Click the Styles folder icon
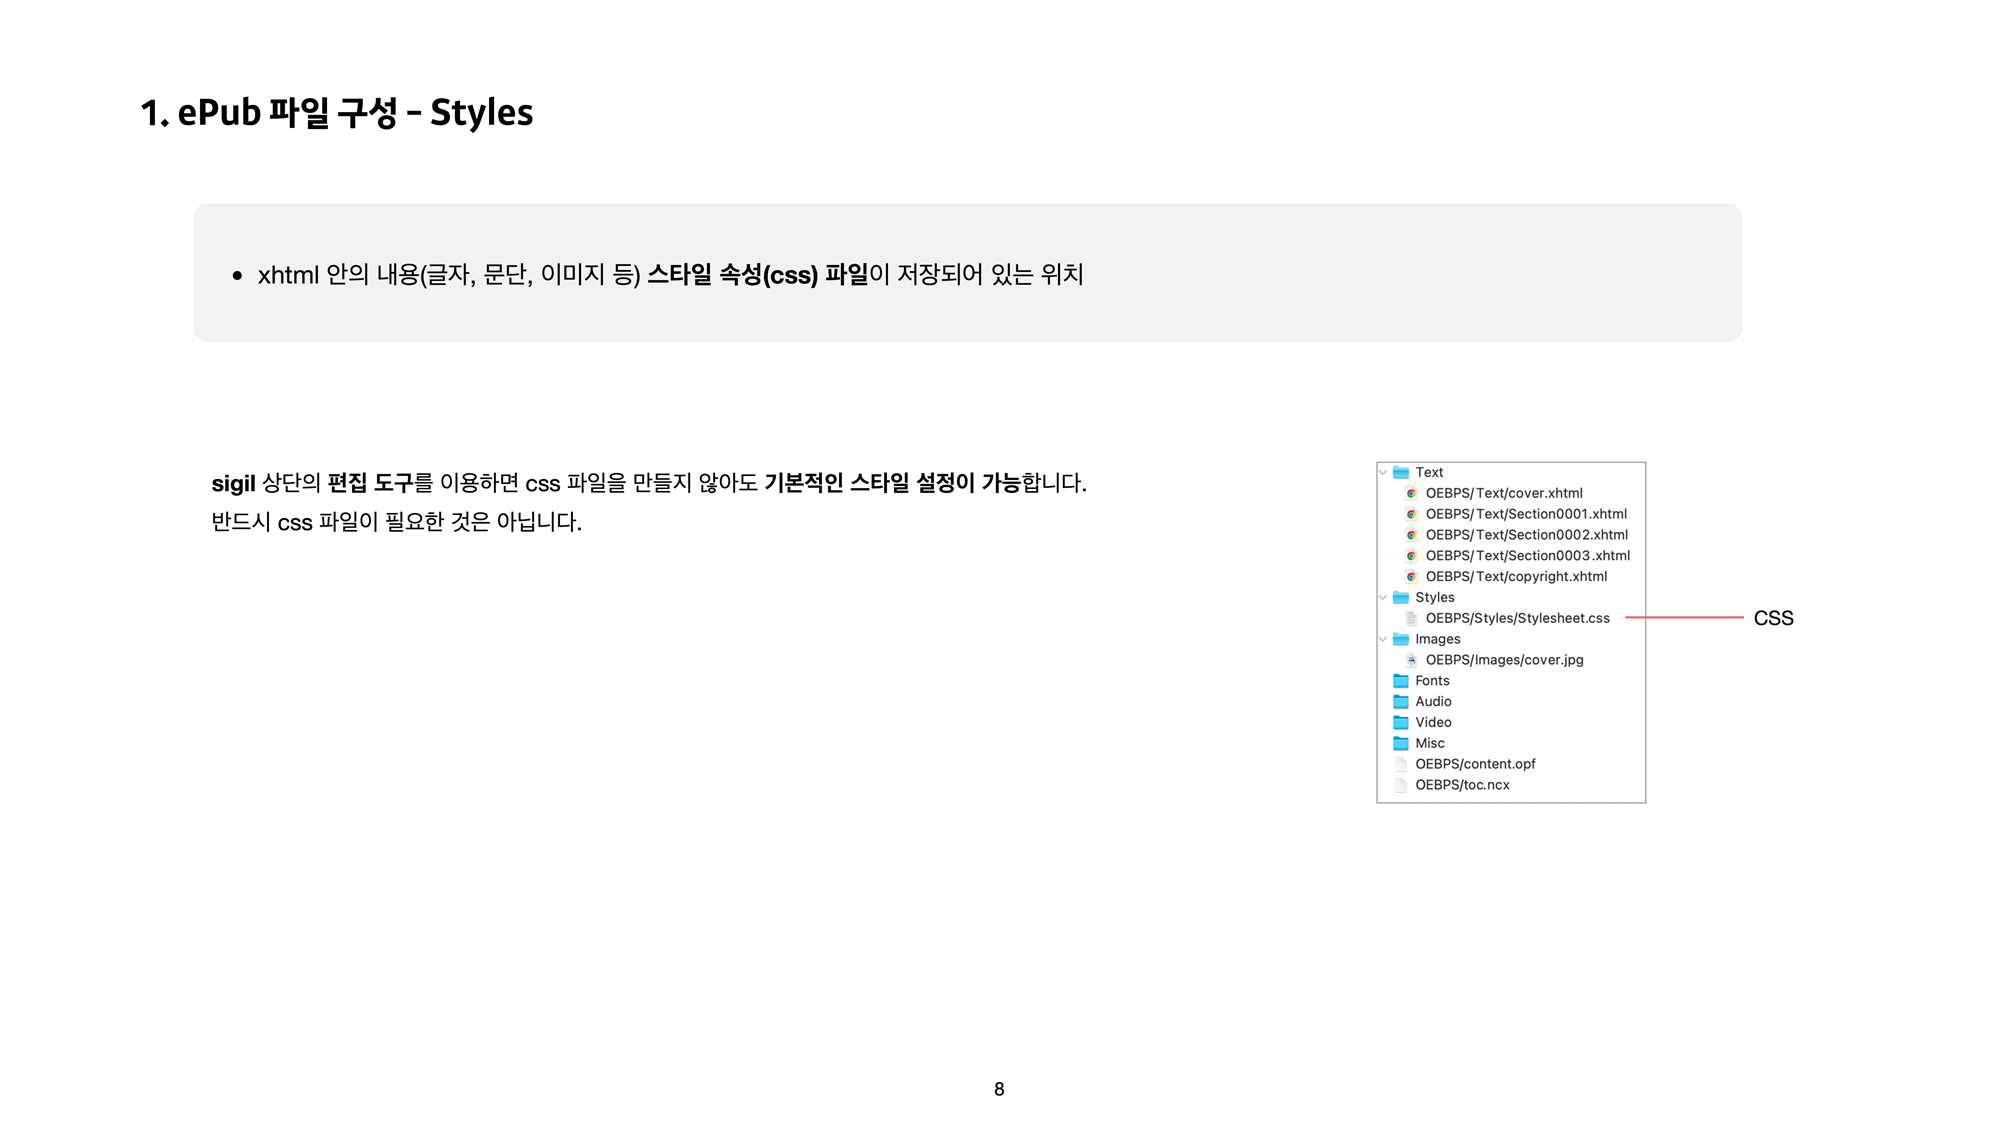The width and height of the screenshot is (2000, 1125). point(1401,597)
